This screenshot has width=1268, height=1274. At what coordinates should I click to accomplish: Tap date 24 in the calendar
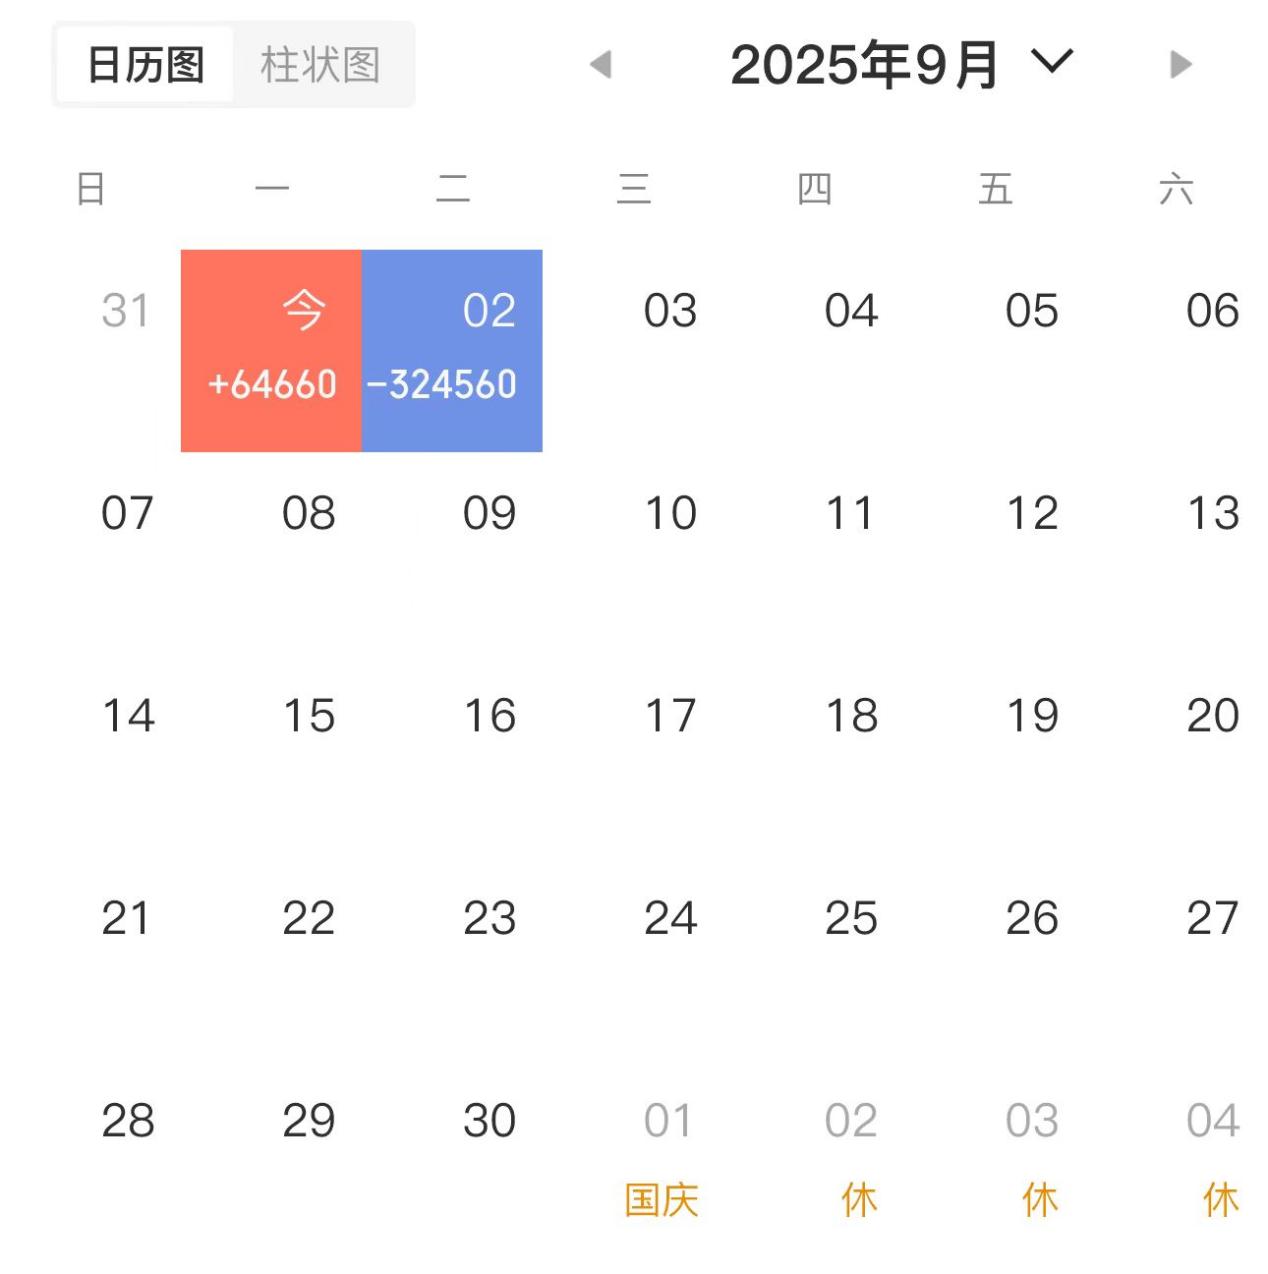670,919
